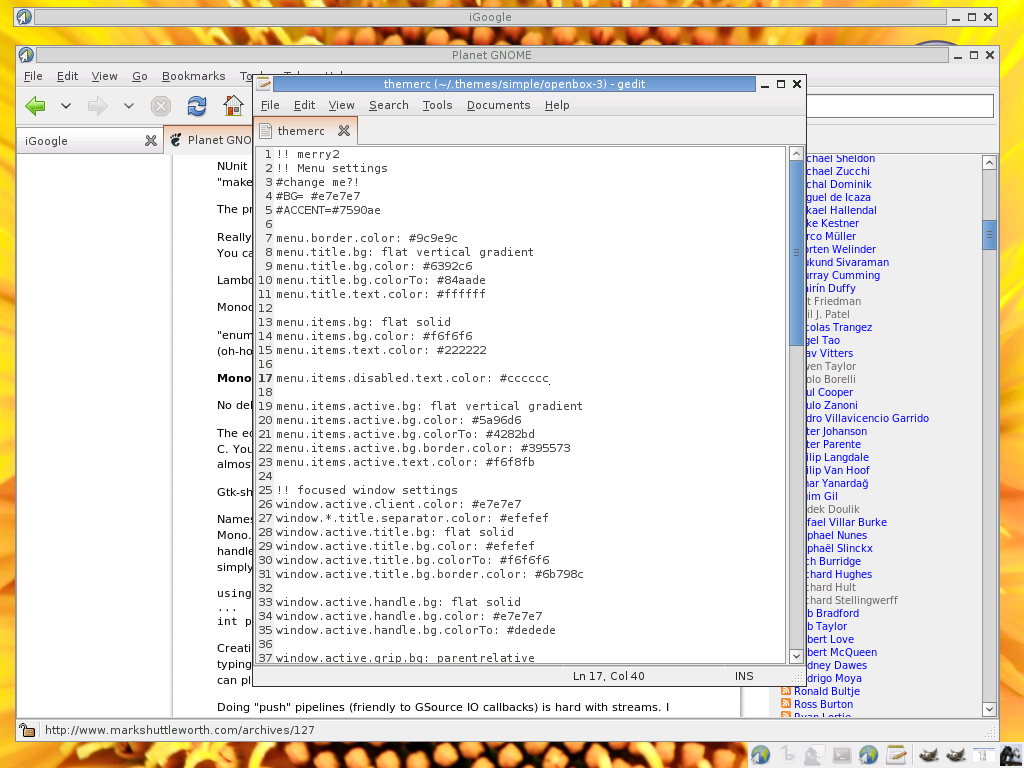
Task: Click the browser address input field
Action: pyautogui.click(x=900, y=105)
